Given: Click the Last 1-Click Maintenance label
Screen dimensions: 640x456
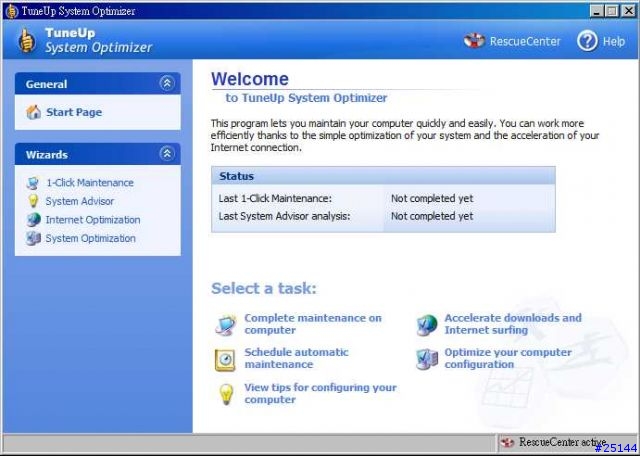Looking at the screenshot, I should 275,199.
